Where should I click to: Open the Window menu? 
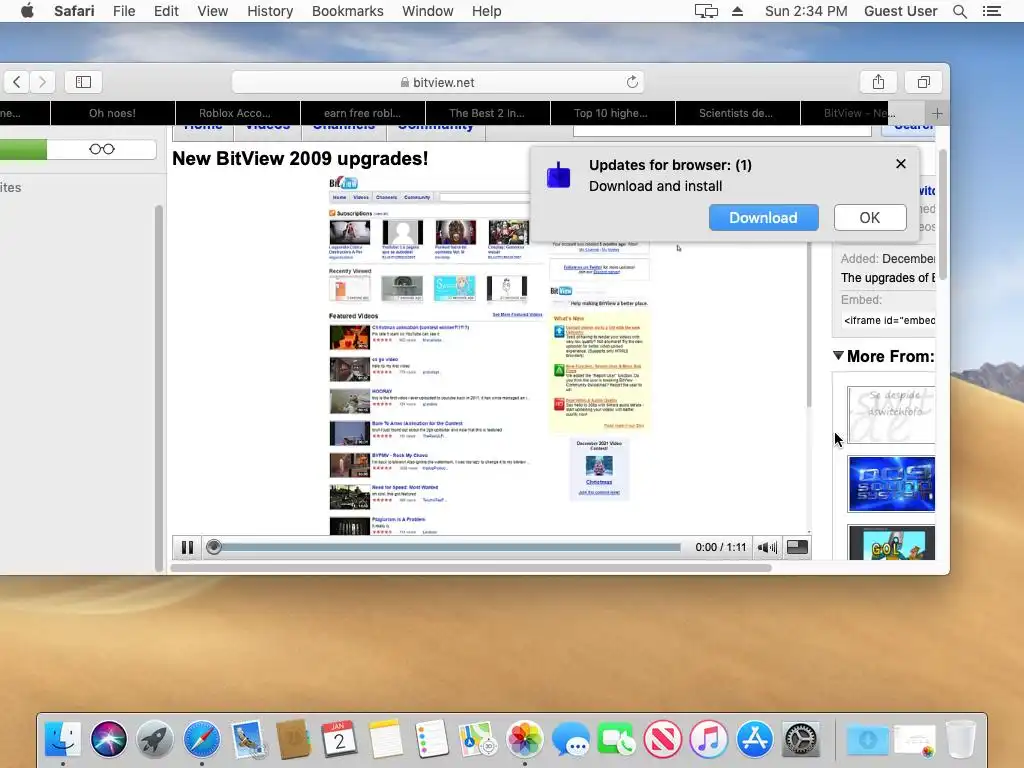(x=428, y=11)
